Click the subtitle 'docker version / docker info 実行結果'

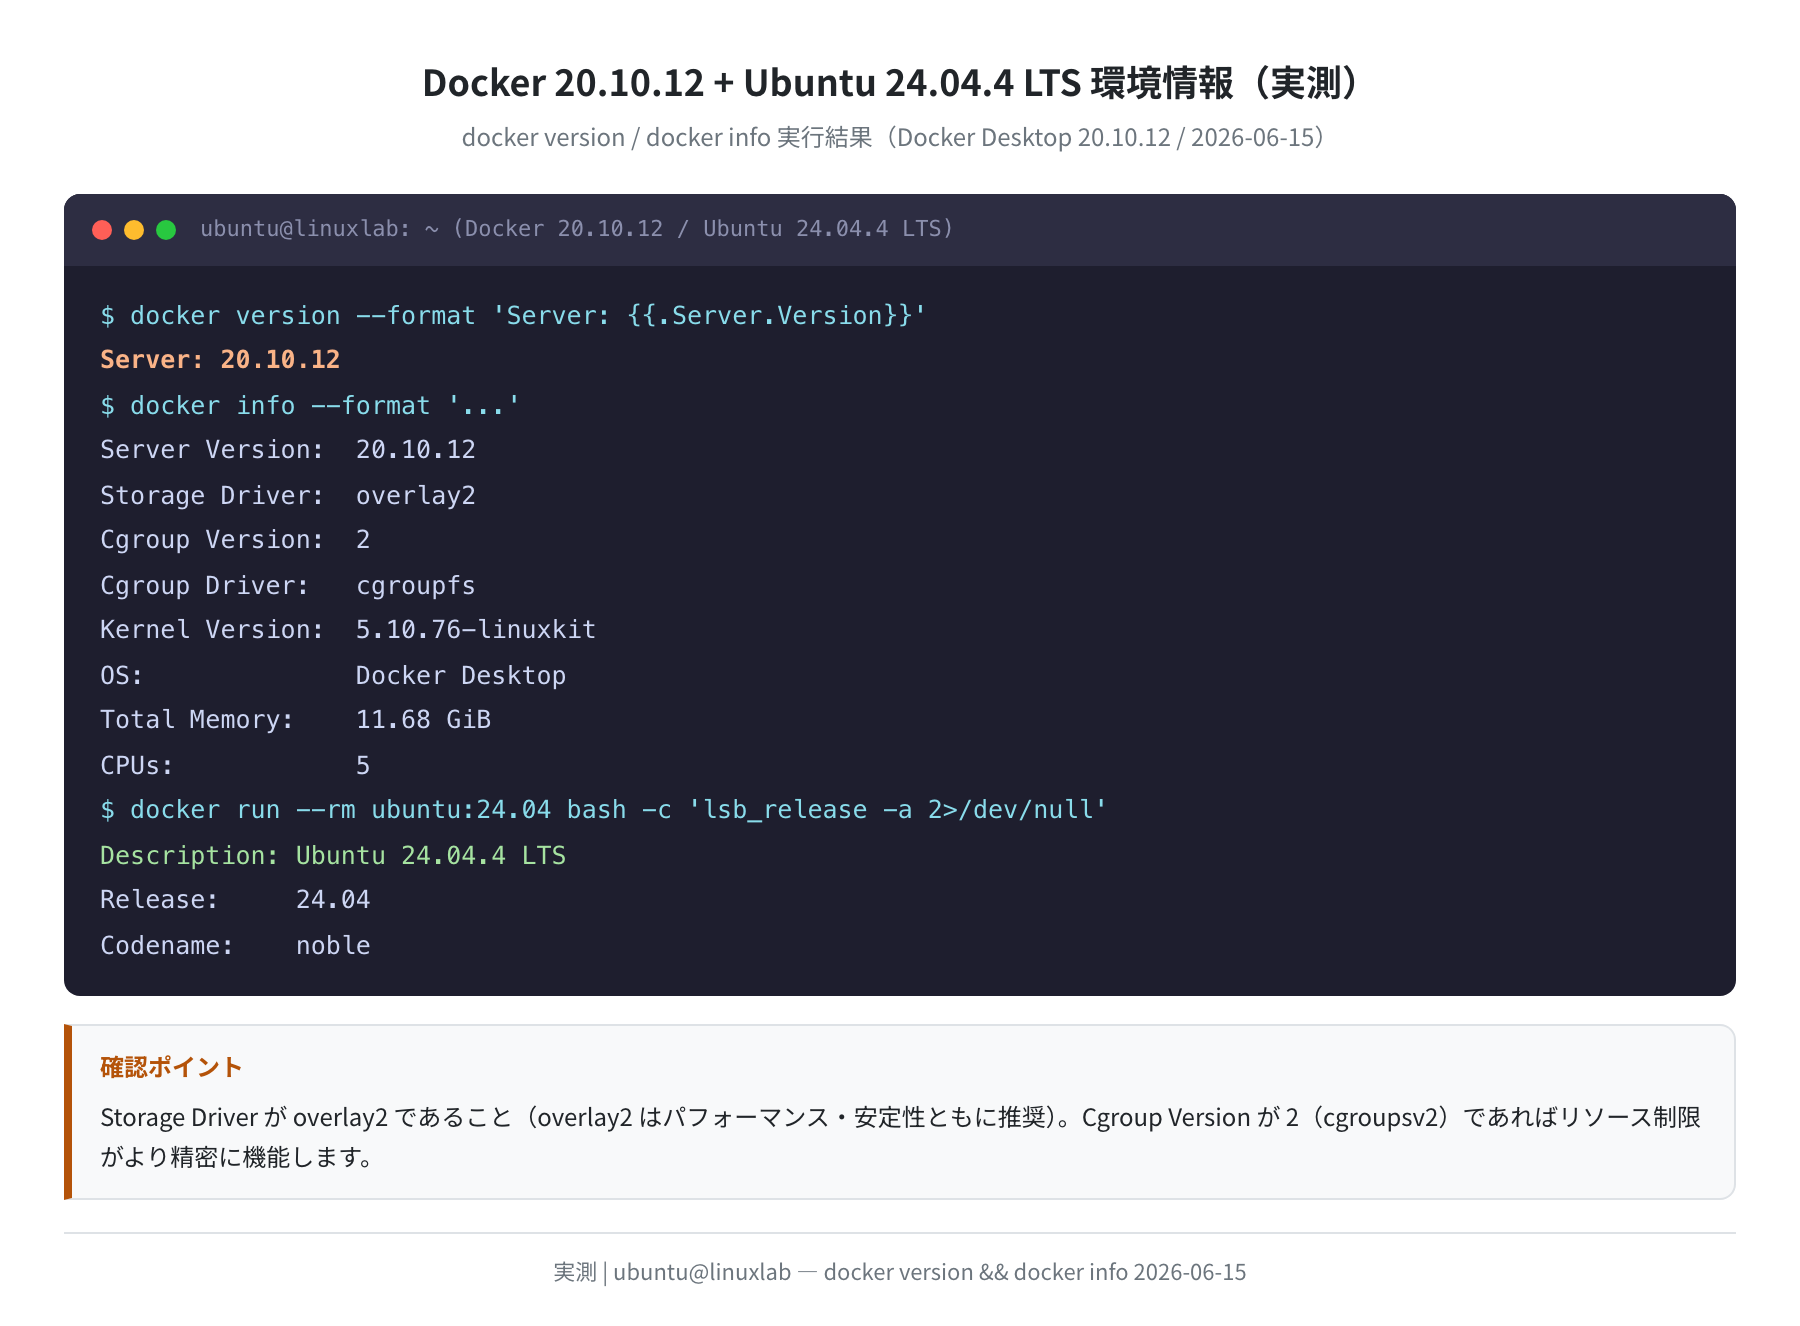point(667,137)
